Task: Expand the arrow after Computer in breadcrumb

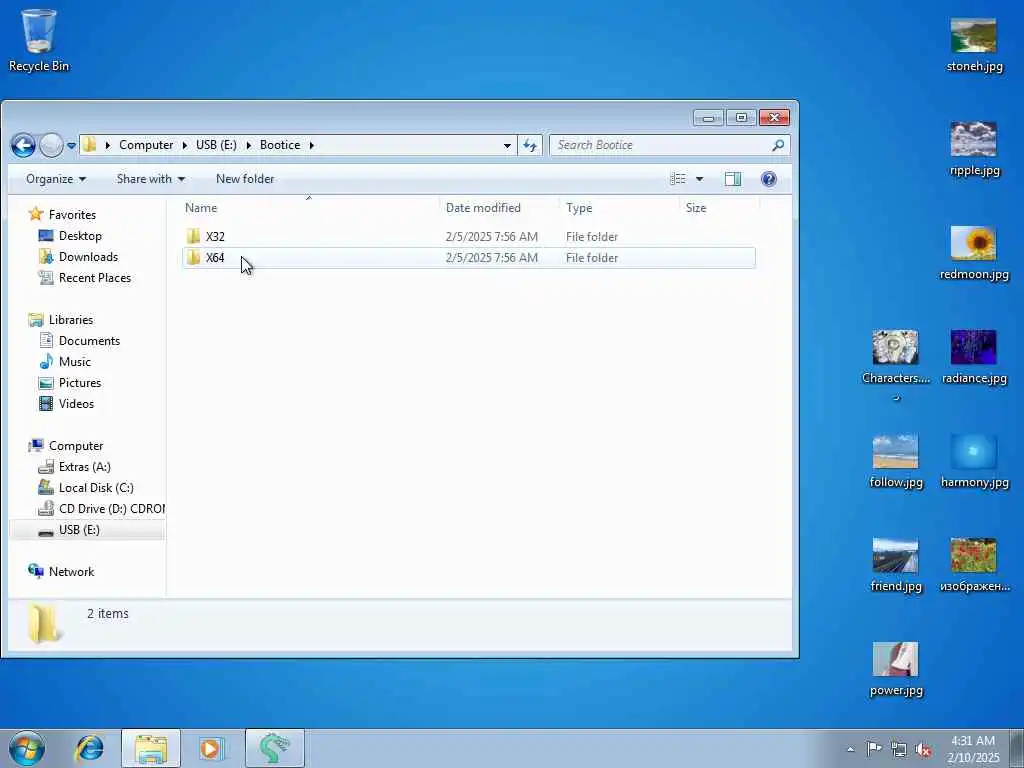Action: coord(185,145)
